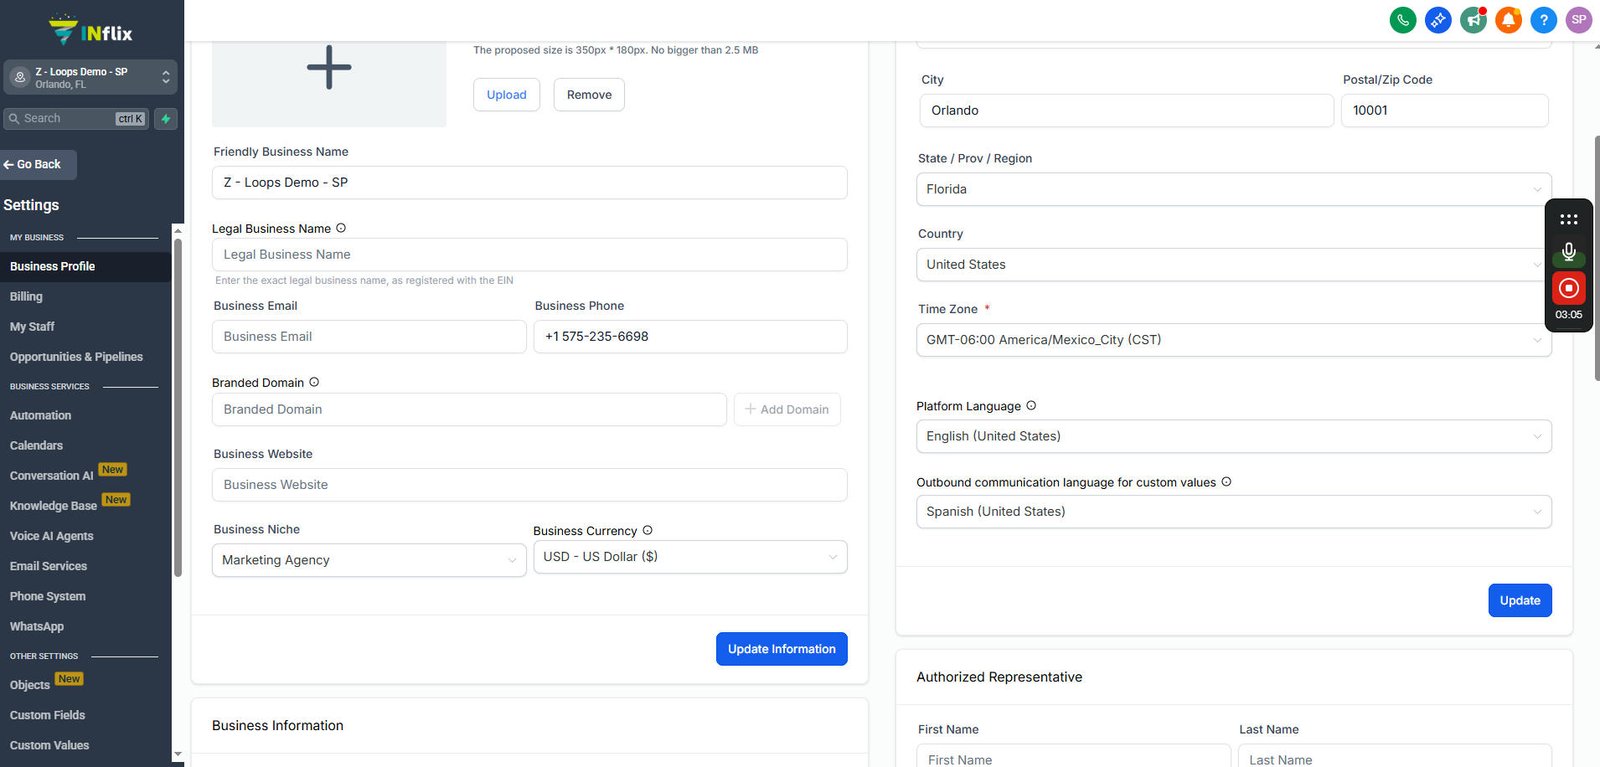Click info icon beside Outbound communication language
Viewport: 1600px width, 767px height.
tap(1226, 481)
